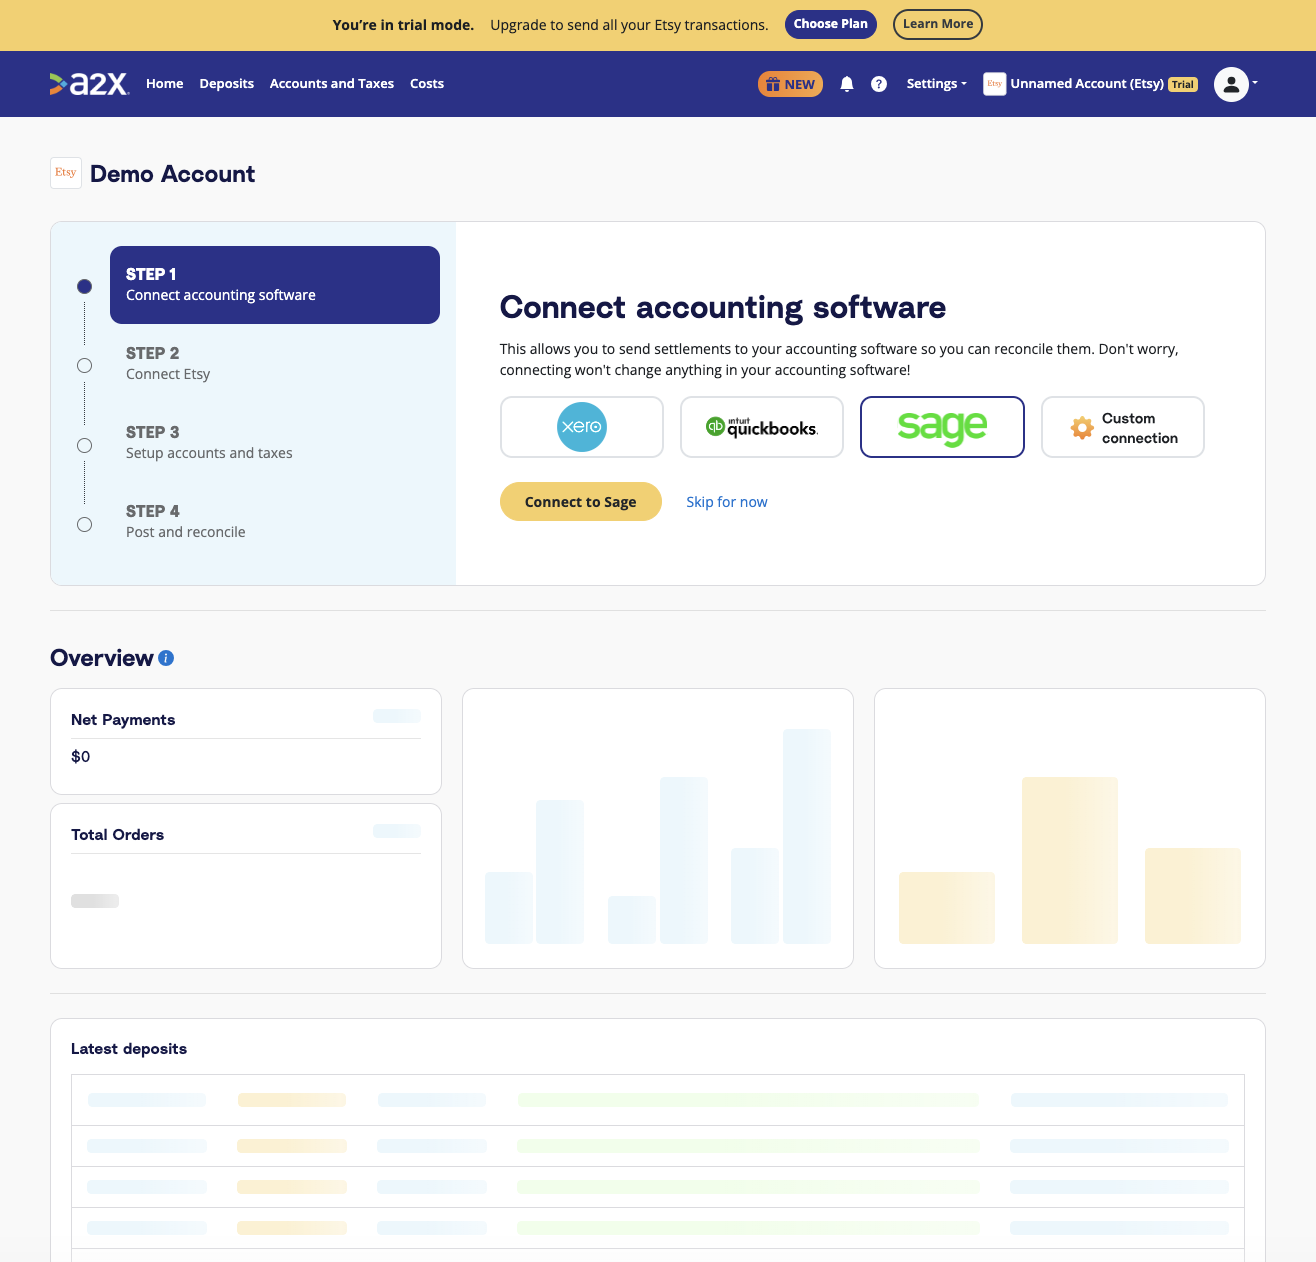Click the Skip for now link
This screenshot has height=1262, width=1316.
pyautogui.click(x=727, y=502)
